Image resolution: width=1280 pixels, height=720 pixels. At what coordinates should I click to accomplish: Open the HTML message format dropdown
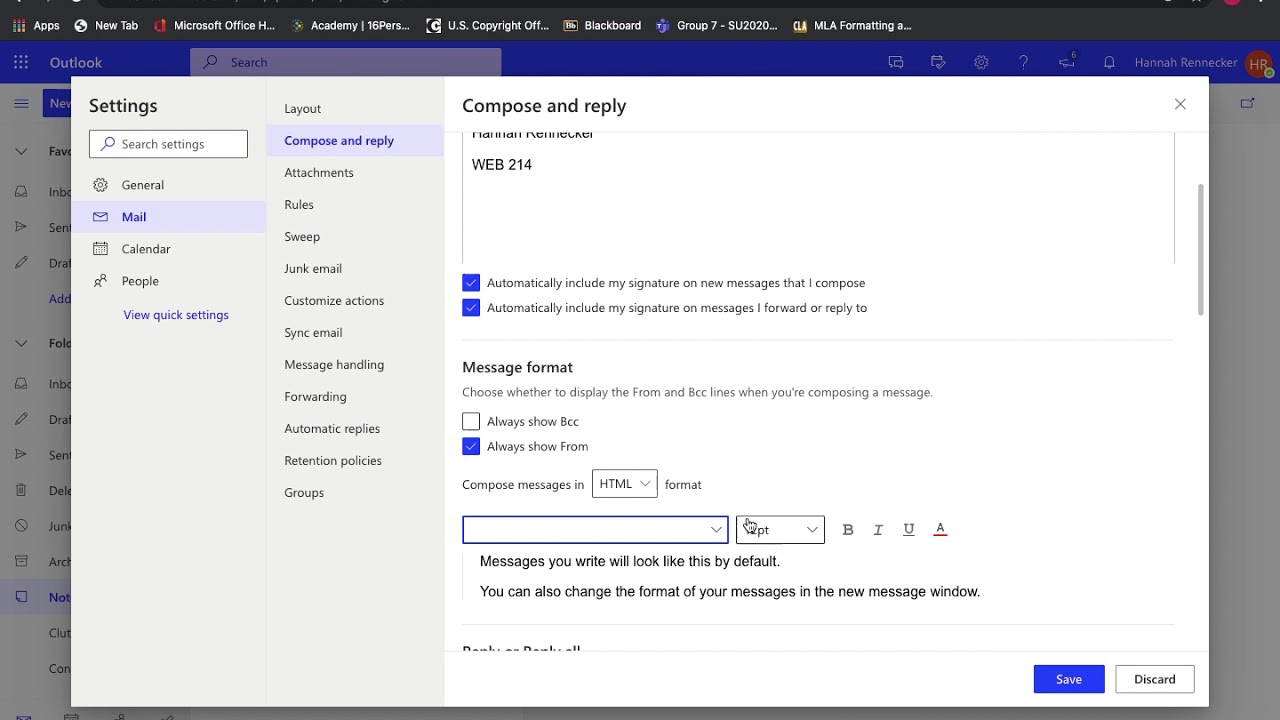[624, 484]
